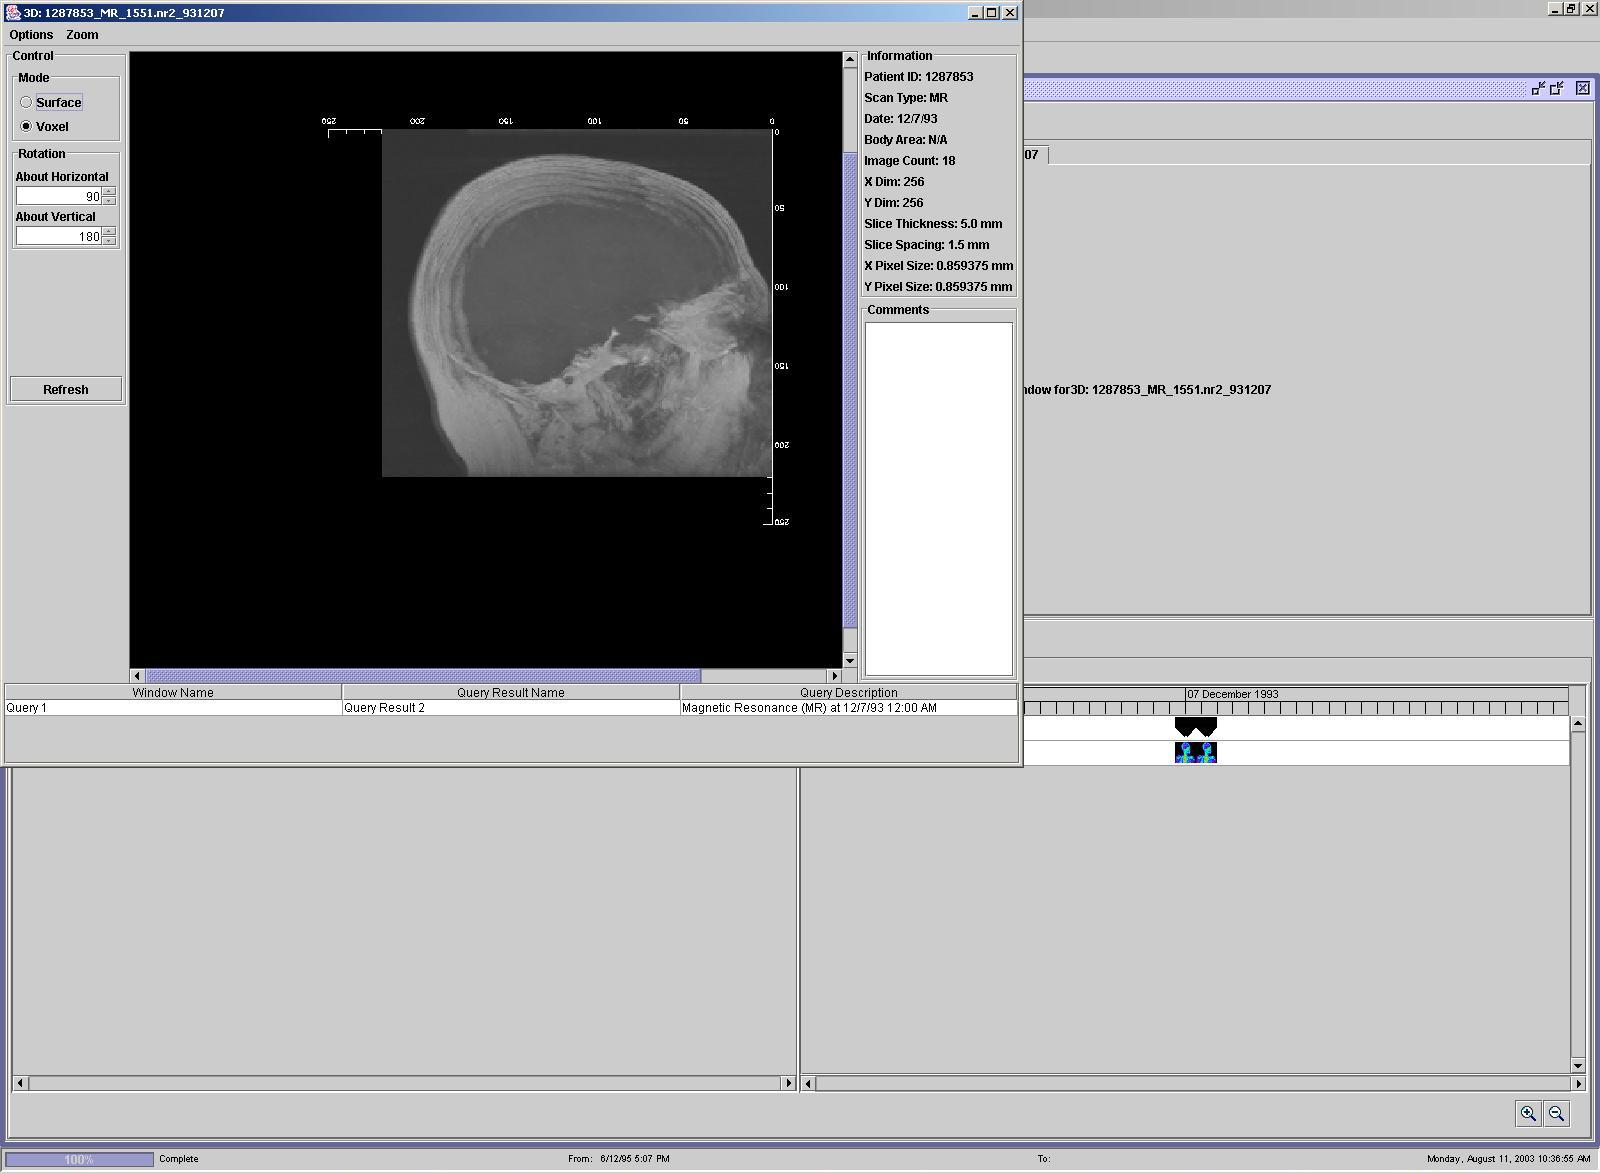This screenshot has width=1600, height=1173.
Task: Click the Complete status text
Action: (x=179, y=1159)
